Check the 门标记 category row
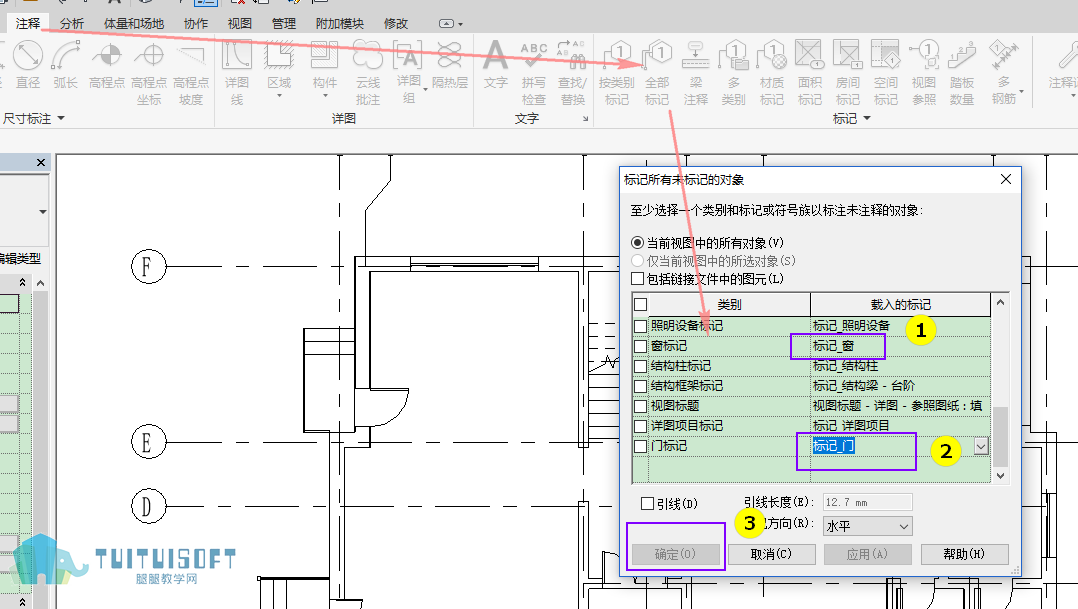The image size is (1078, 609). click(x=641, y=446)
